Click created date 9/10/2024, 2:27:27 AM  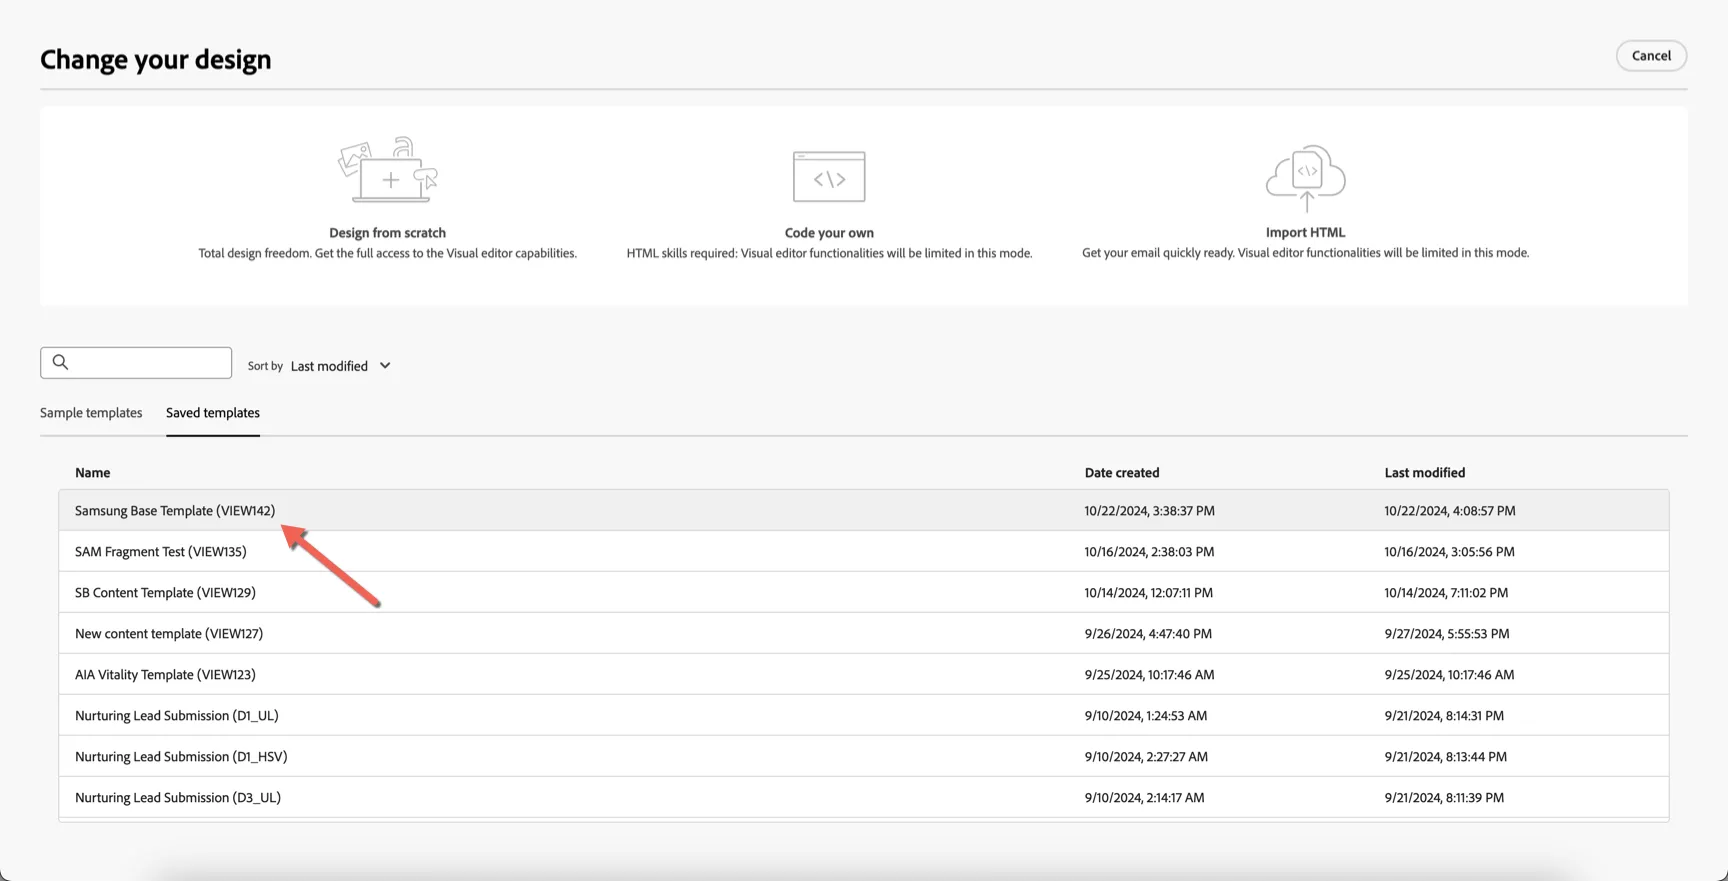coord(1146,757)
